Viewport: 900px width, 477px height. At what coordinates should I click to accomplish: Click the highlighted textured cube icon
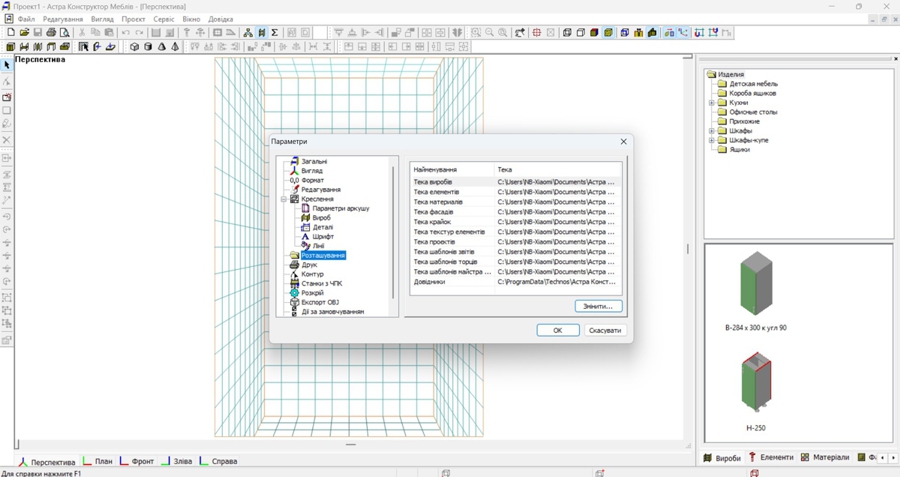[x=608, y=33]
